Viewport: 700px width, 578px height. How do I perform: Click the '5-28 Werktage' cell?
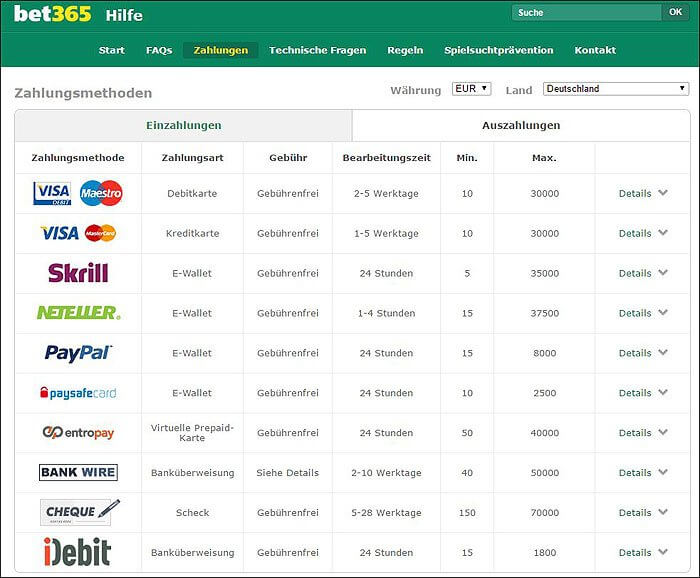pyautogui.click(x=386, y=512)
